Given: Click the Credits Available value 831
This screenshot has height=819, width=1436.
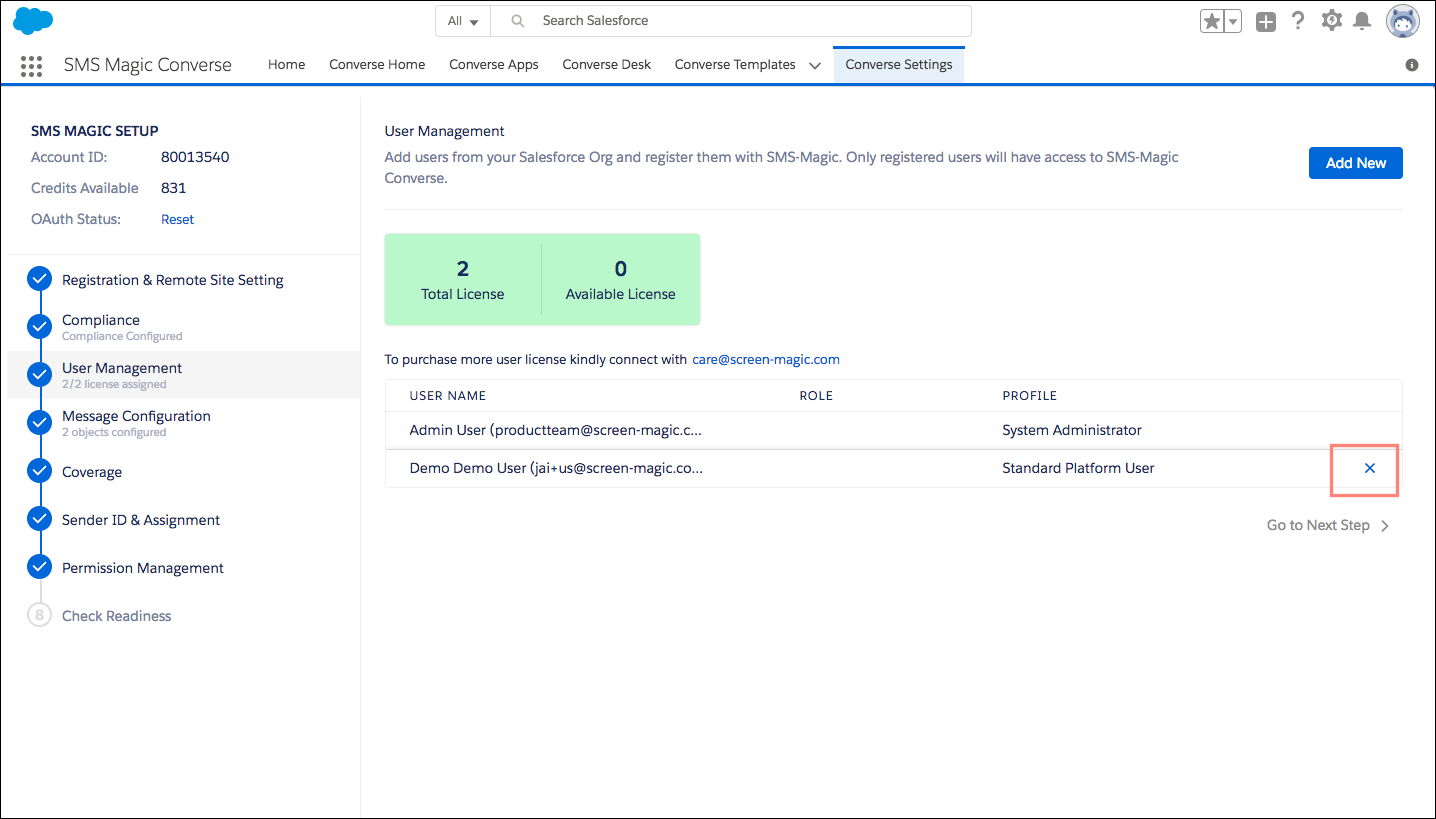Looking at the screenshot, I should [x=174, y=188].
